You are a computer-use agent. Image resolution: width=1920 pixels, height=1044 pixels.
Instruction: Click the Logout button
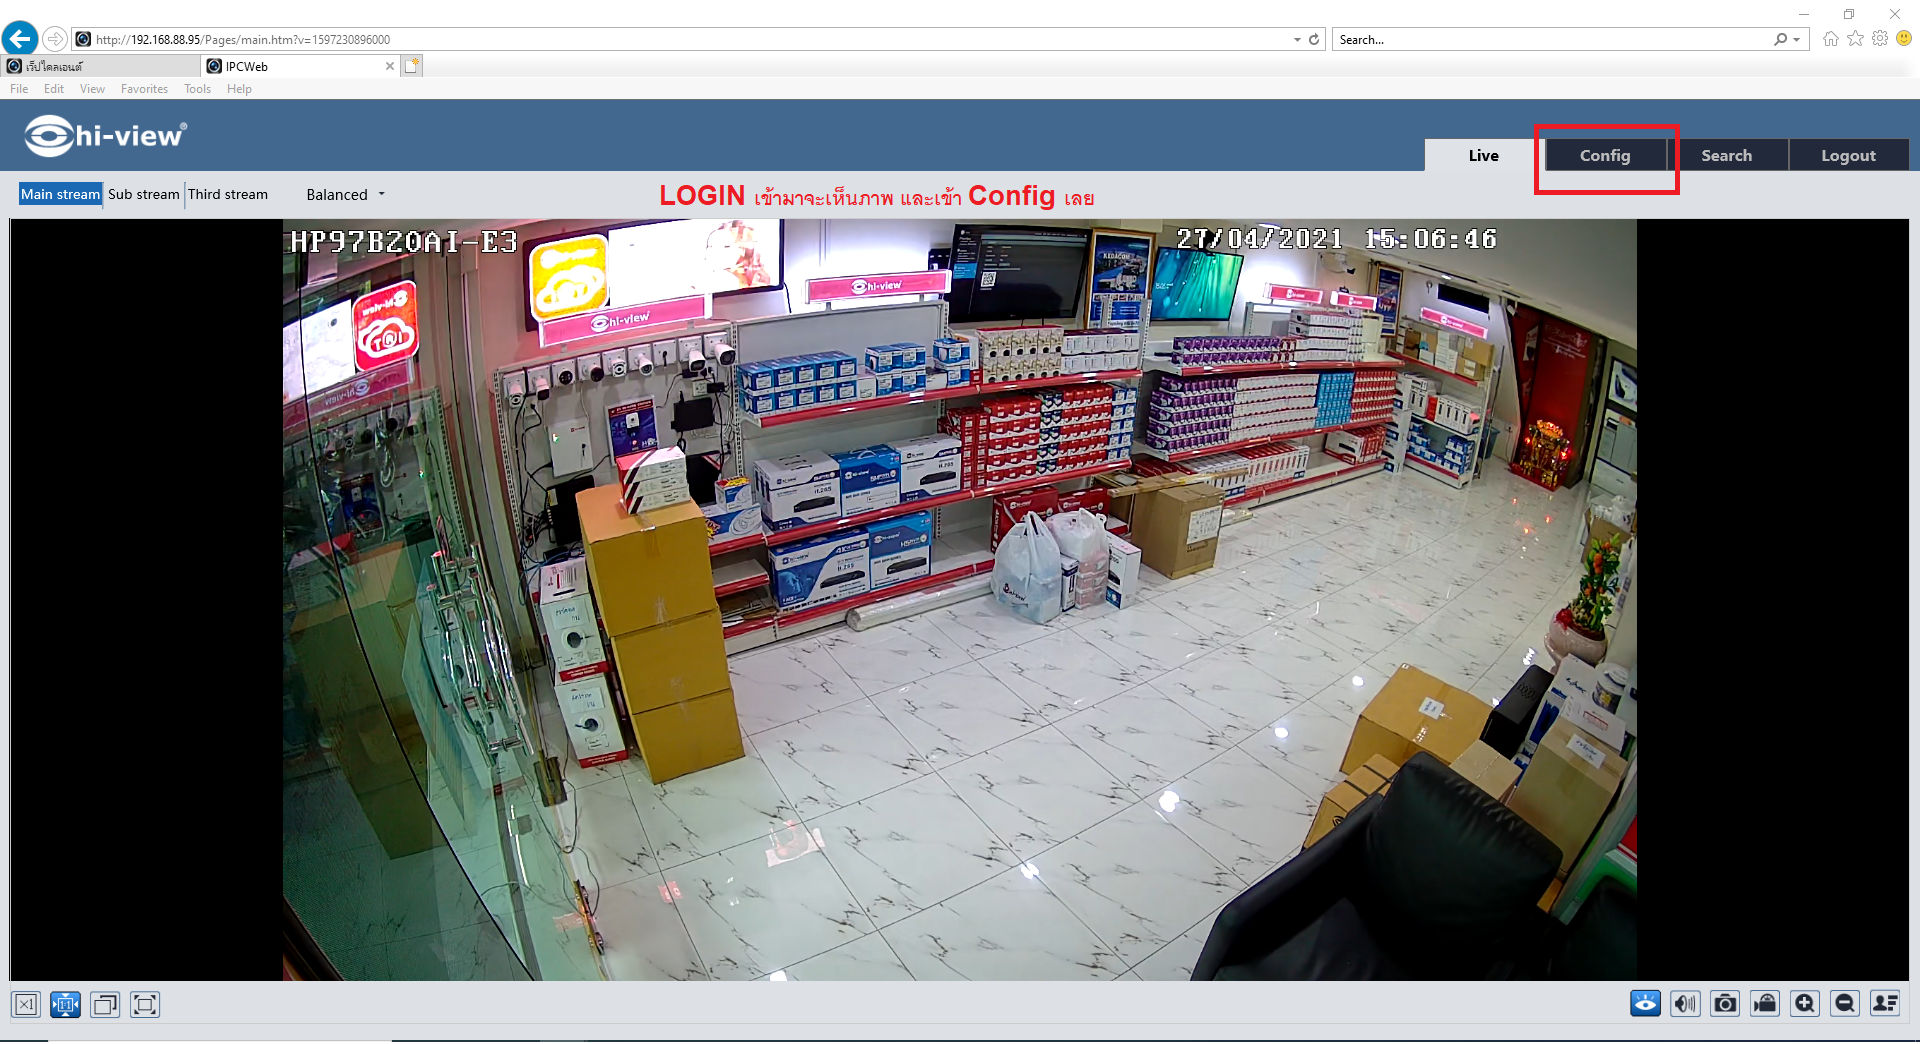pyautogui.click(x=1848, y=156)
